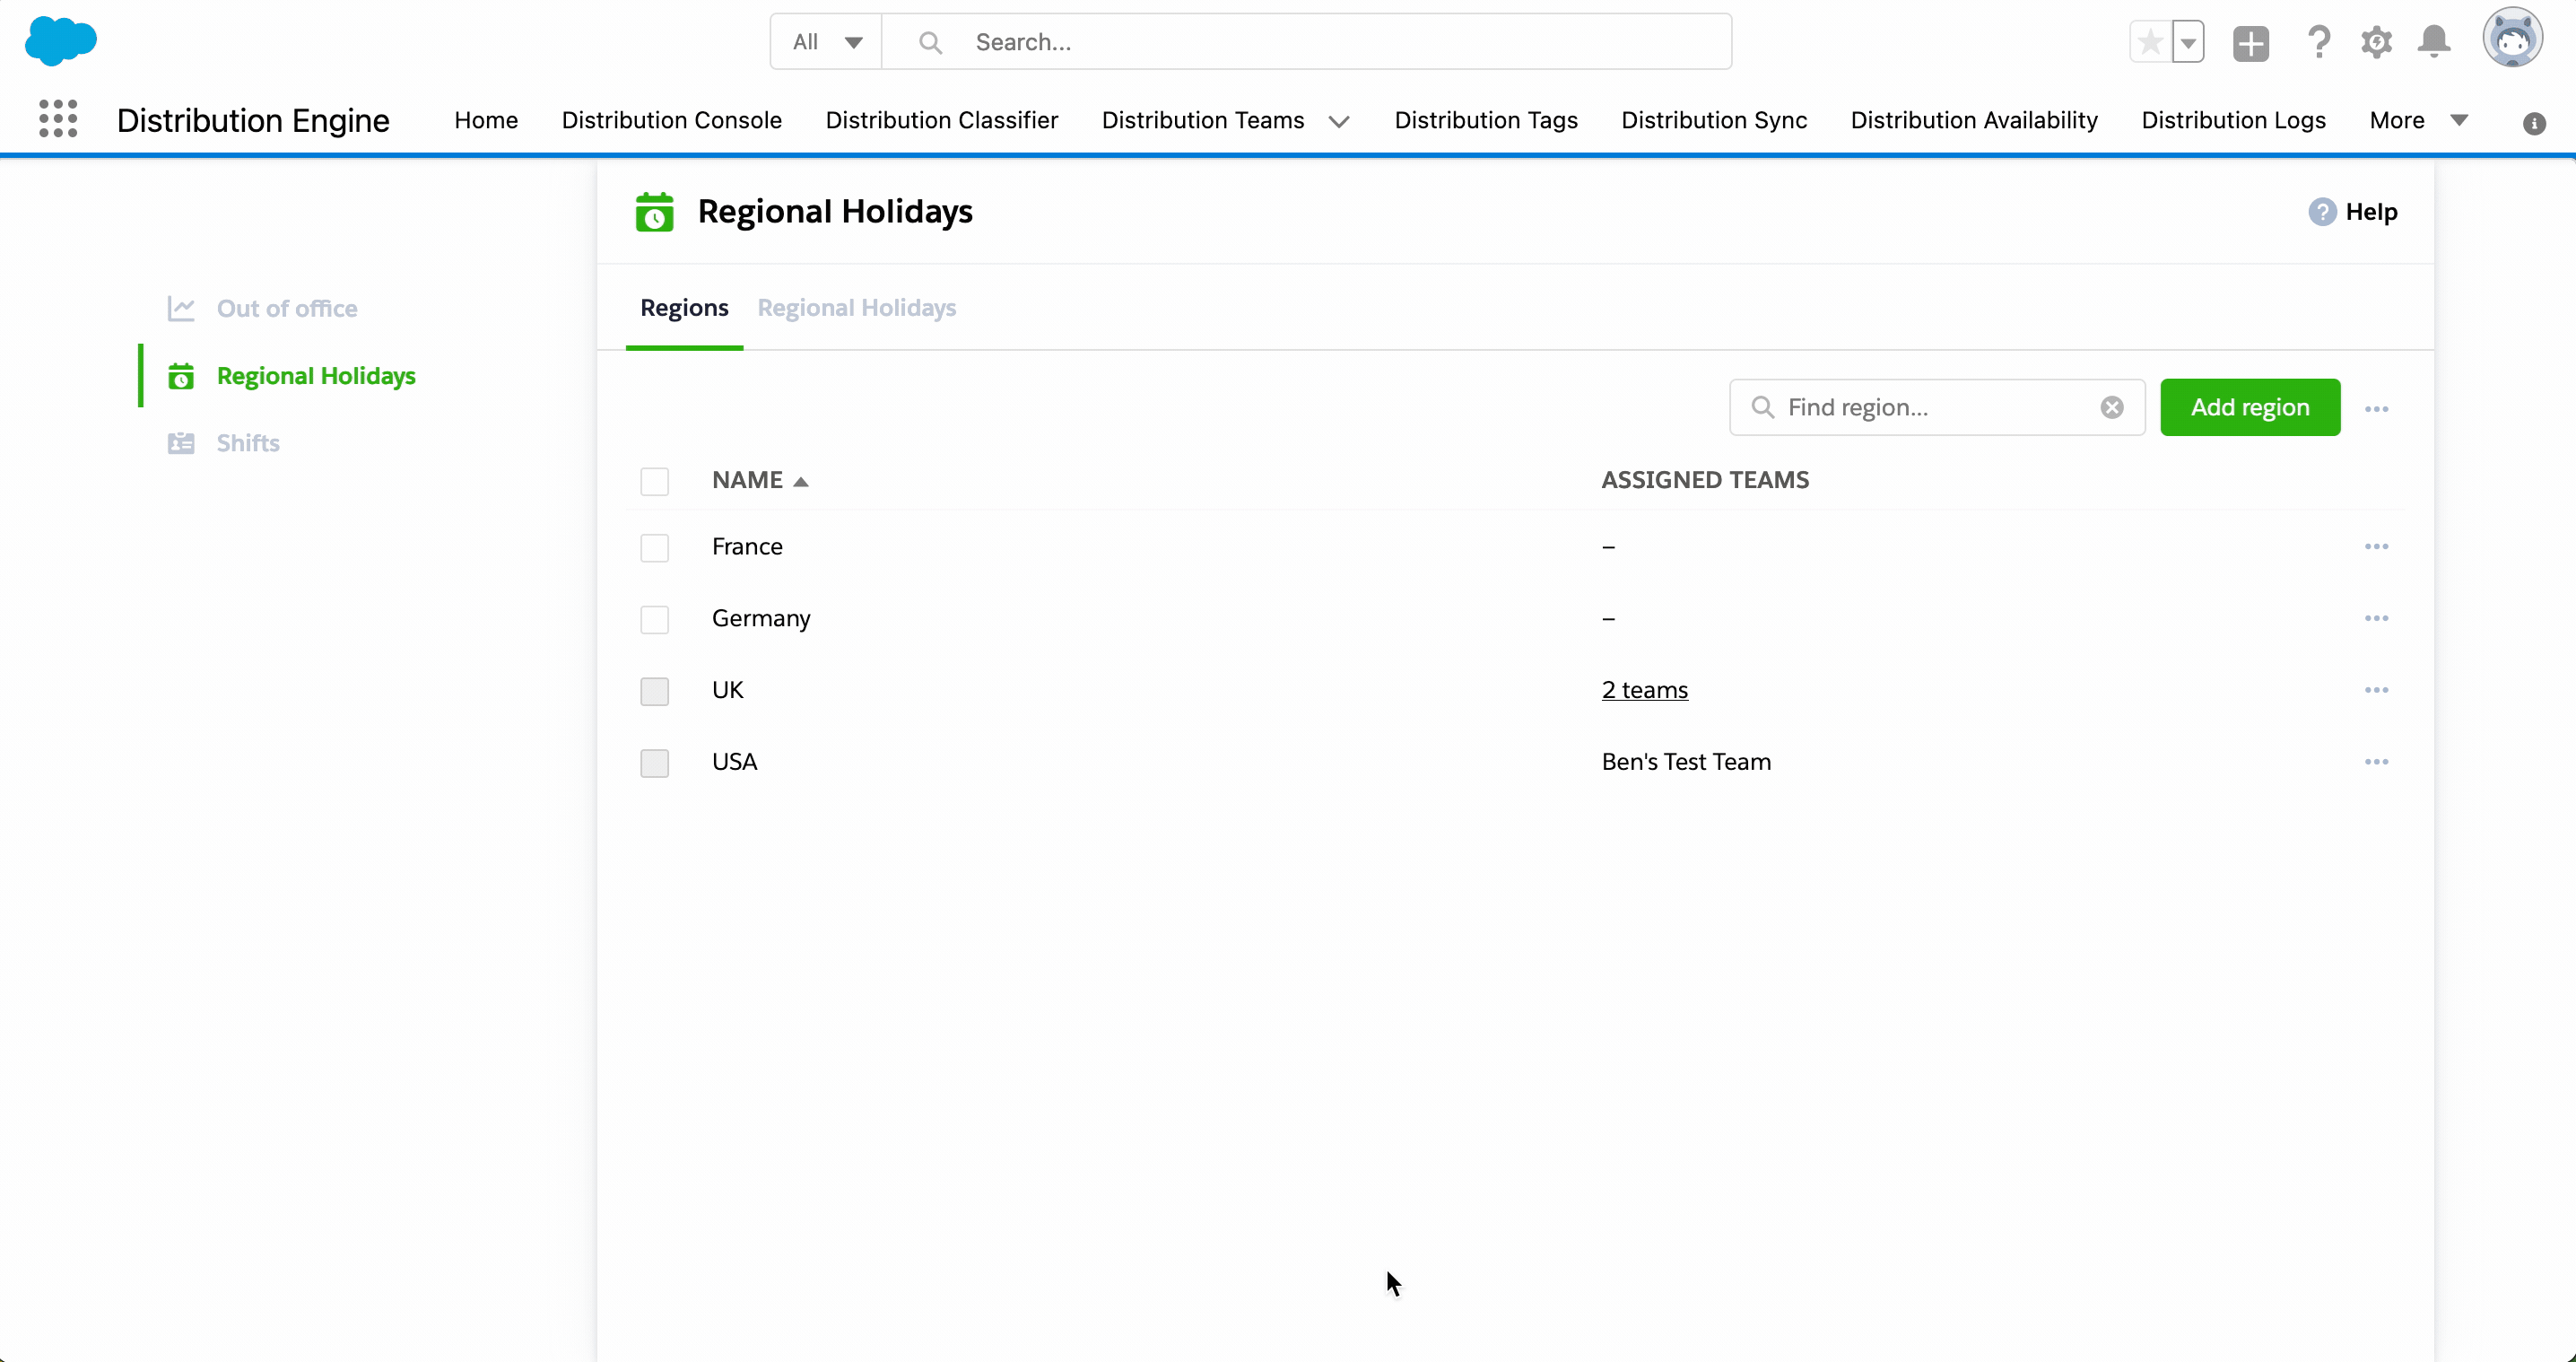2576x1362 pixels.
Task: Go to the Home nav item
Action: (x=486, y=120)
